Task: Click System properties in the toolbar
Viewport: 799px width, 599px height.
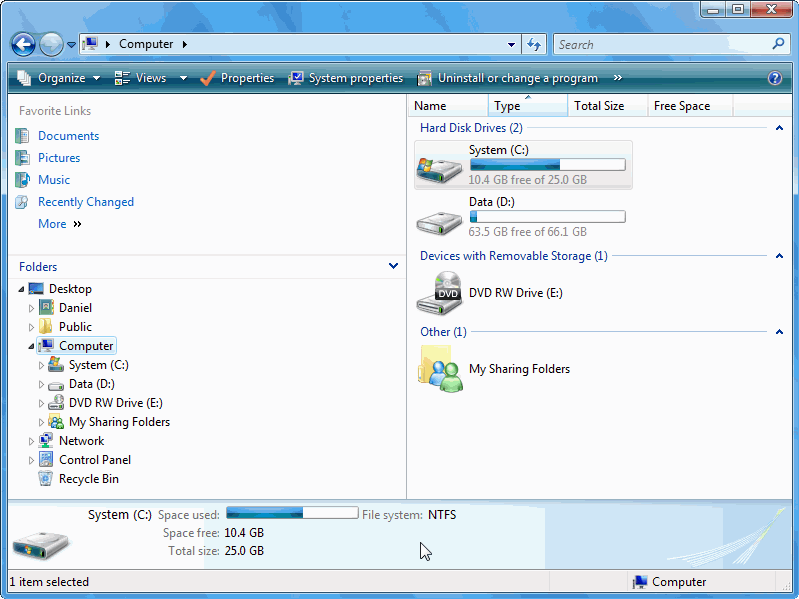Action: pyautogui.click(x=345, y=78)
